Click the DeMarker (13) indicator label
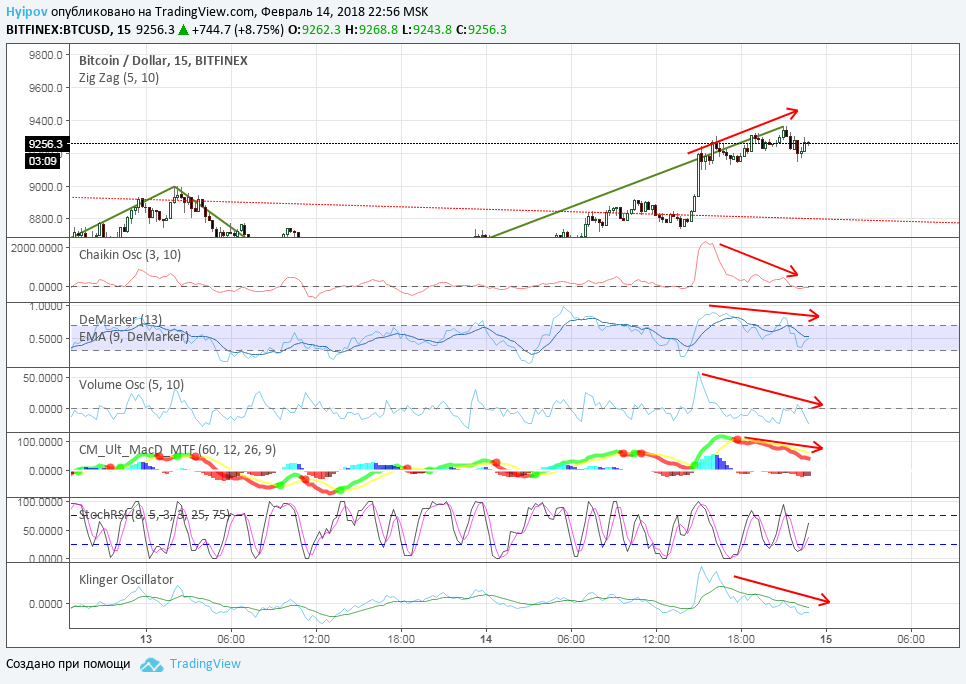Image resolution: width=966 pixels, height=684 pixels. tap(120, 319)
